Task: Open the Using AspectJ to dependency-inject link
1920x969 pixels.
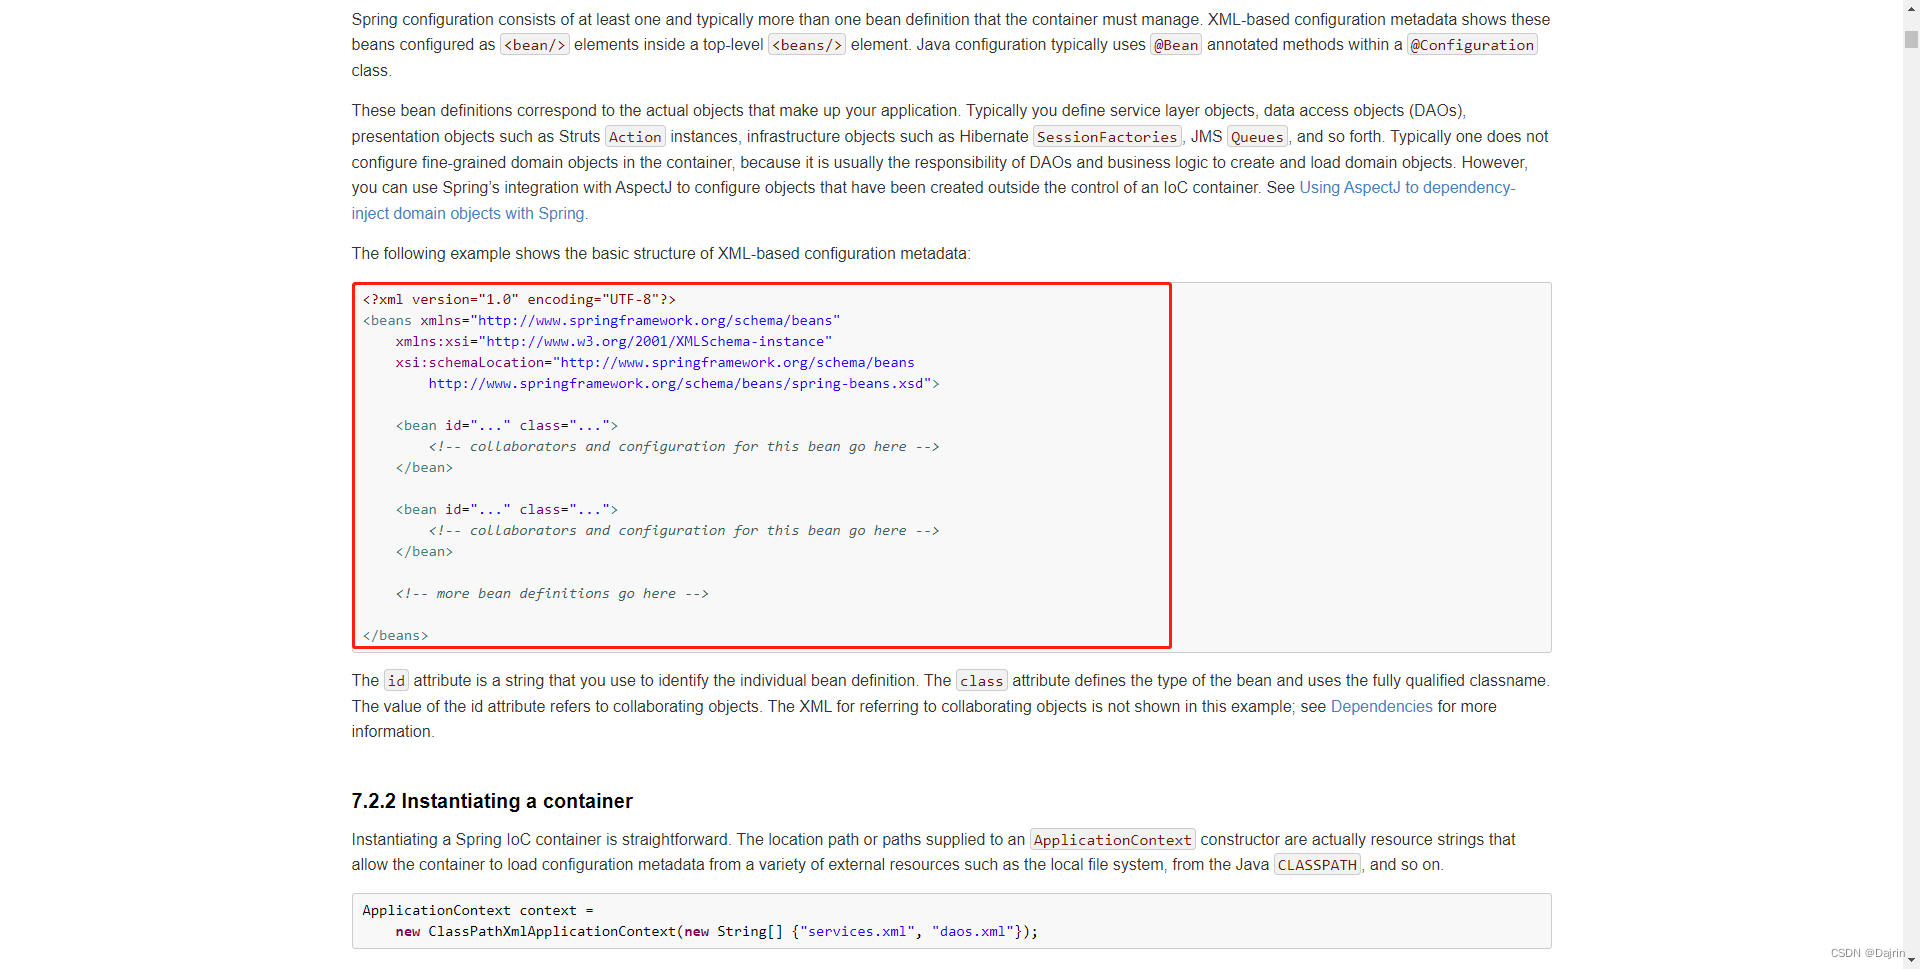Action: click(x=1407, y=188)
